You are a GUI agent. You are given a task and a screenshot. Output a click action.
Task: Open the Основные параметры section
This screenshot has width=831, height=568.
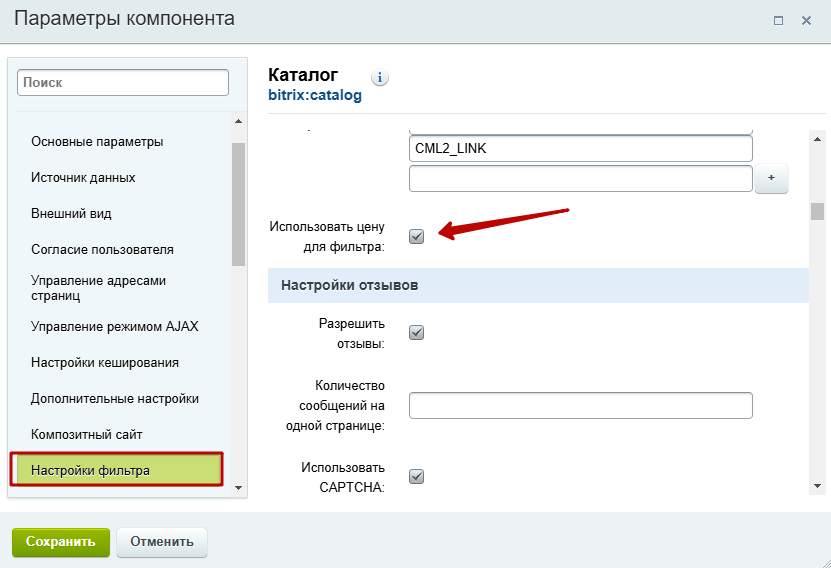coord(97,141)
